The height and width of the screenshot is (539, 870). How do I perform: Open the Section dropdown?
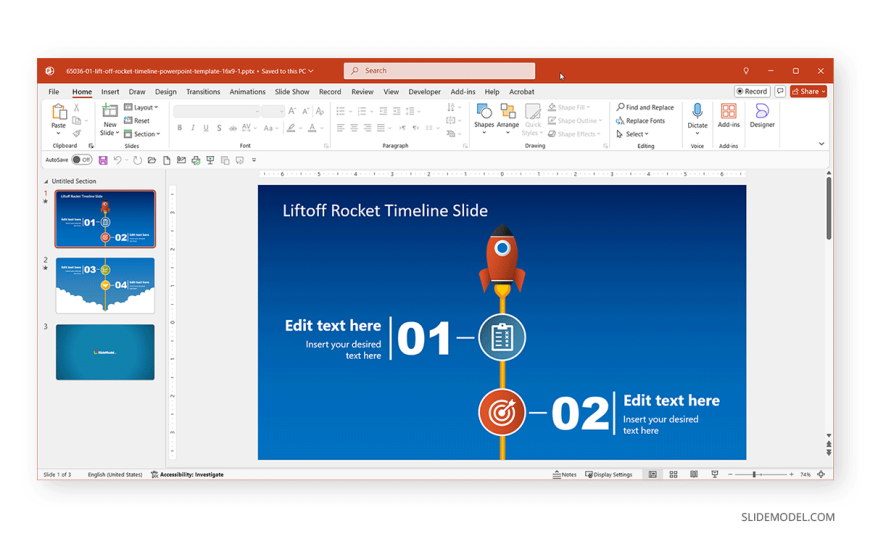pos(143,134)
